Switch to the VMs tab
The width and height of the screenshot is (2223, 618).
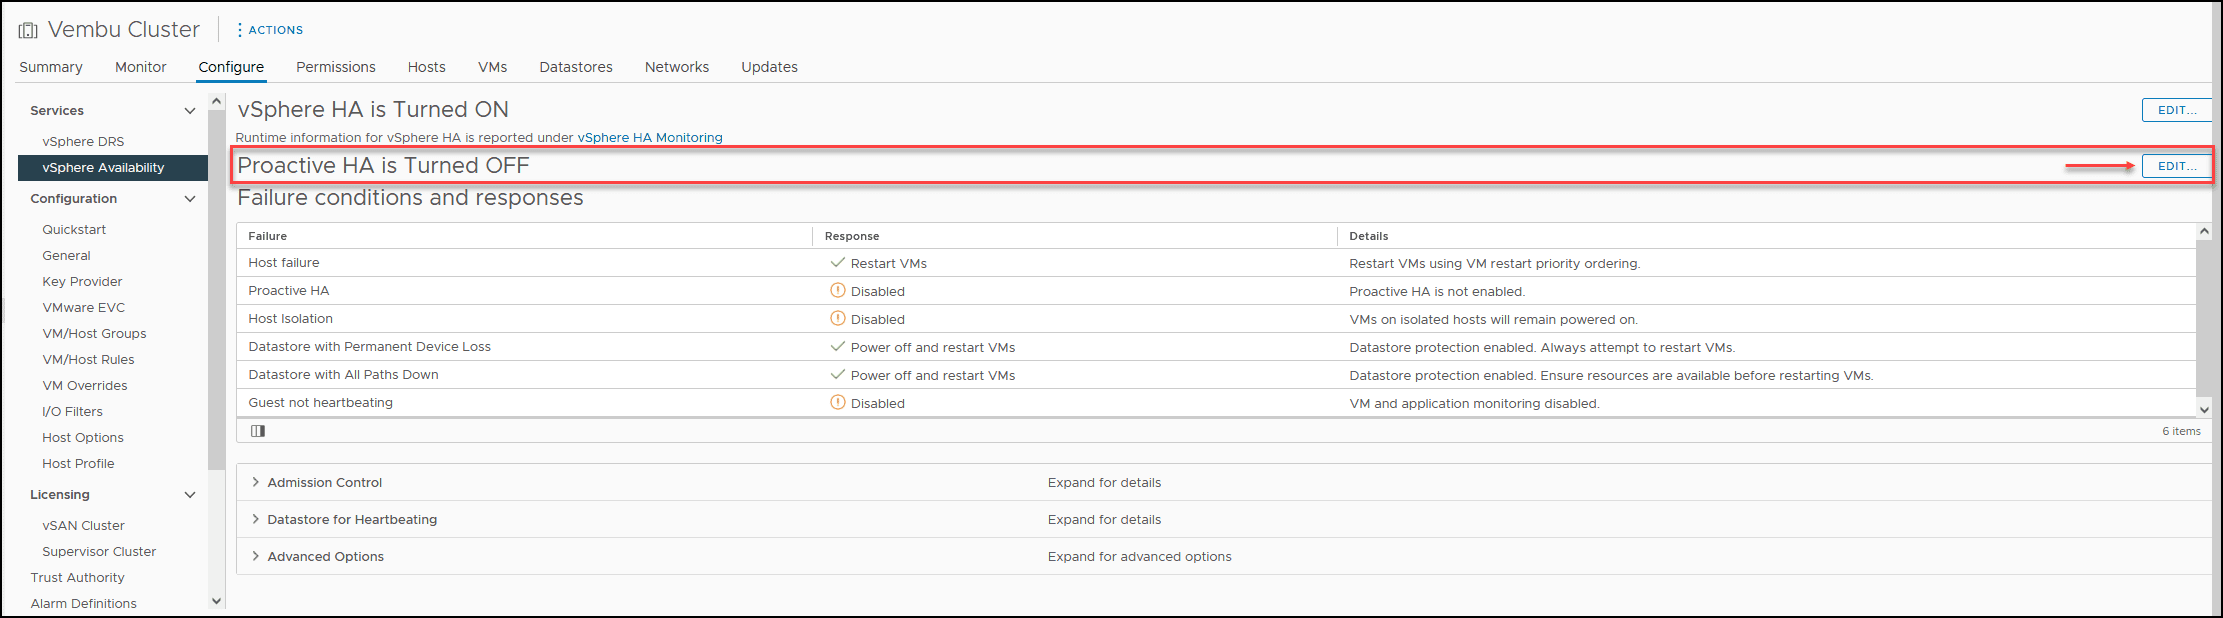coord(493,67)
